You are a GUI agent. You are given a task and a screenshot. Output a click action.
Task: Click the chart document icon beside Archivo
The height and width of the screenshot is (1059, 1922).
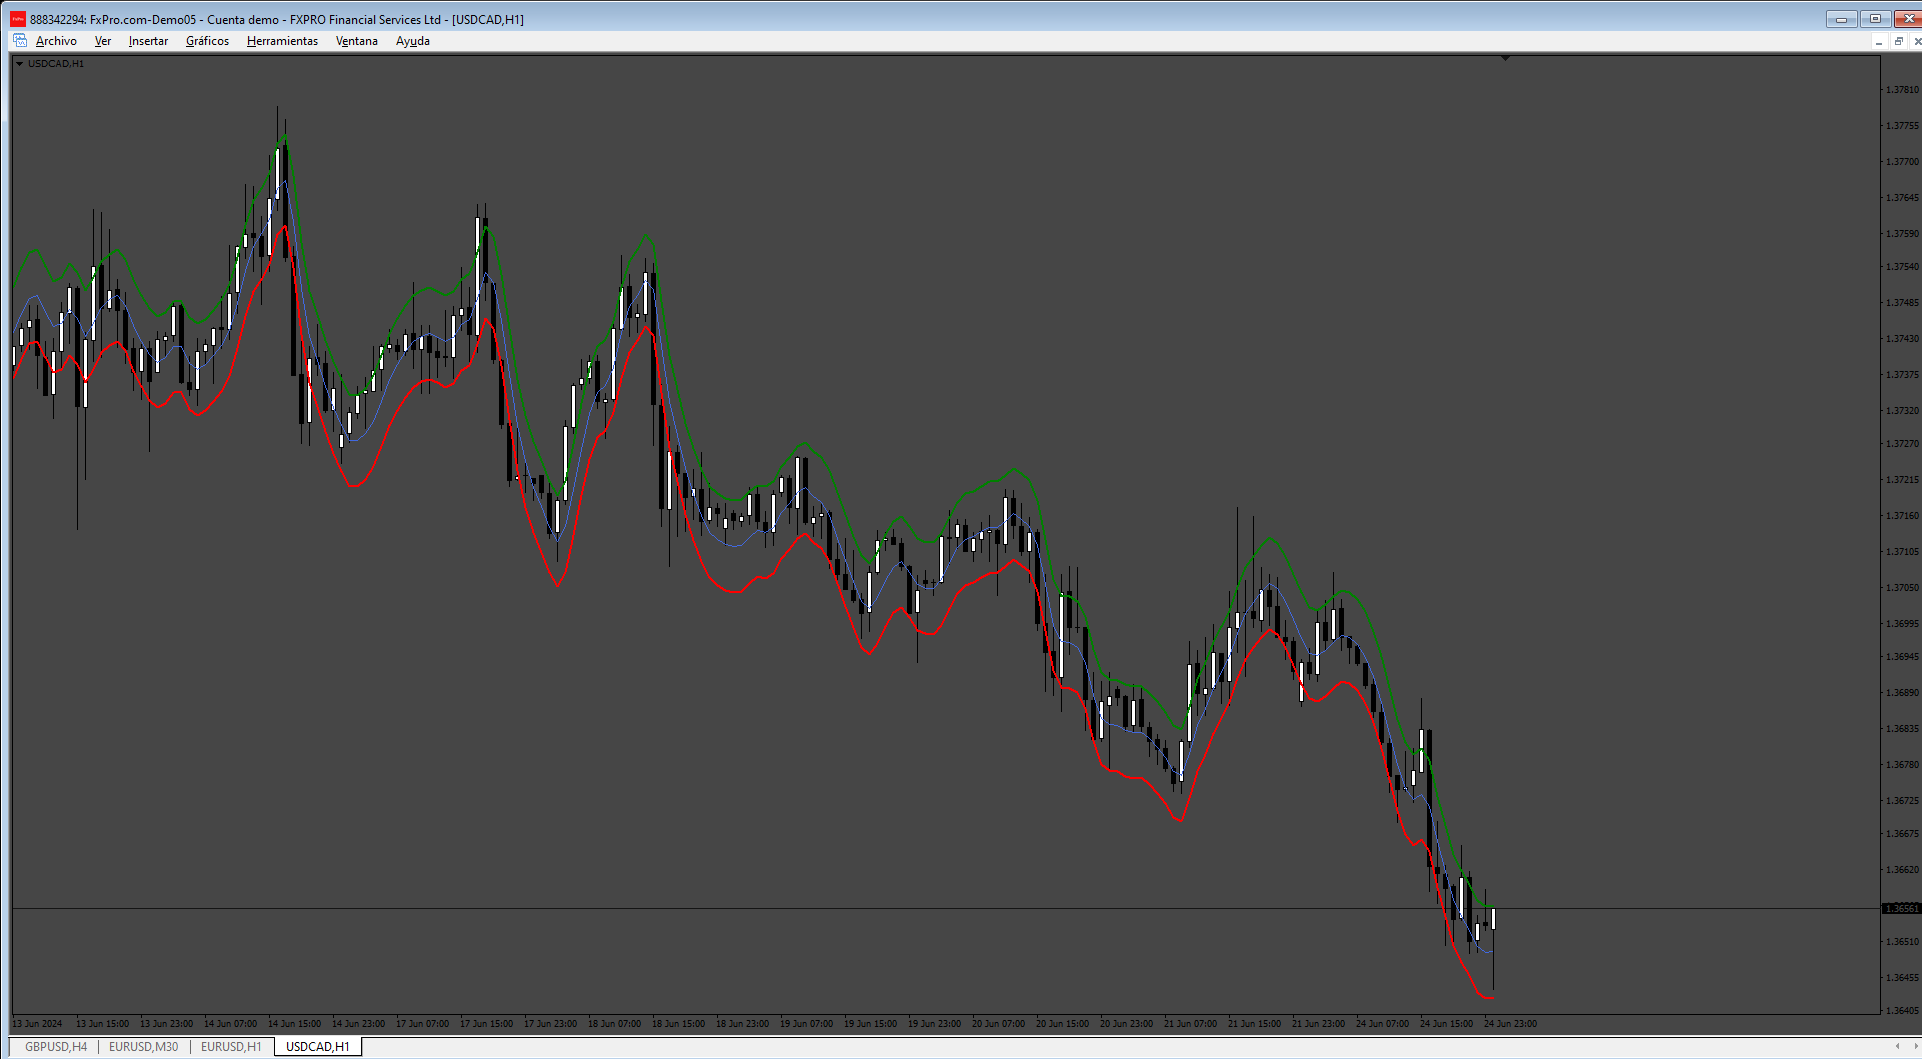(x=19, y=41)
